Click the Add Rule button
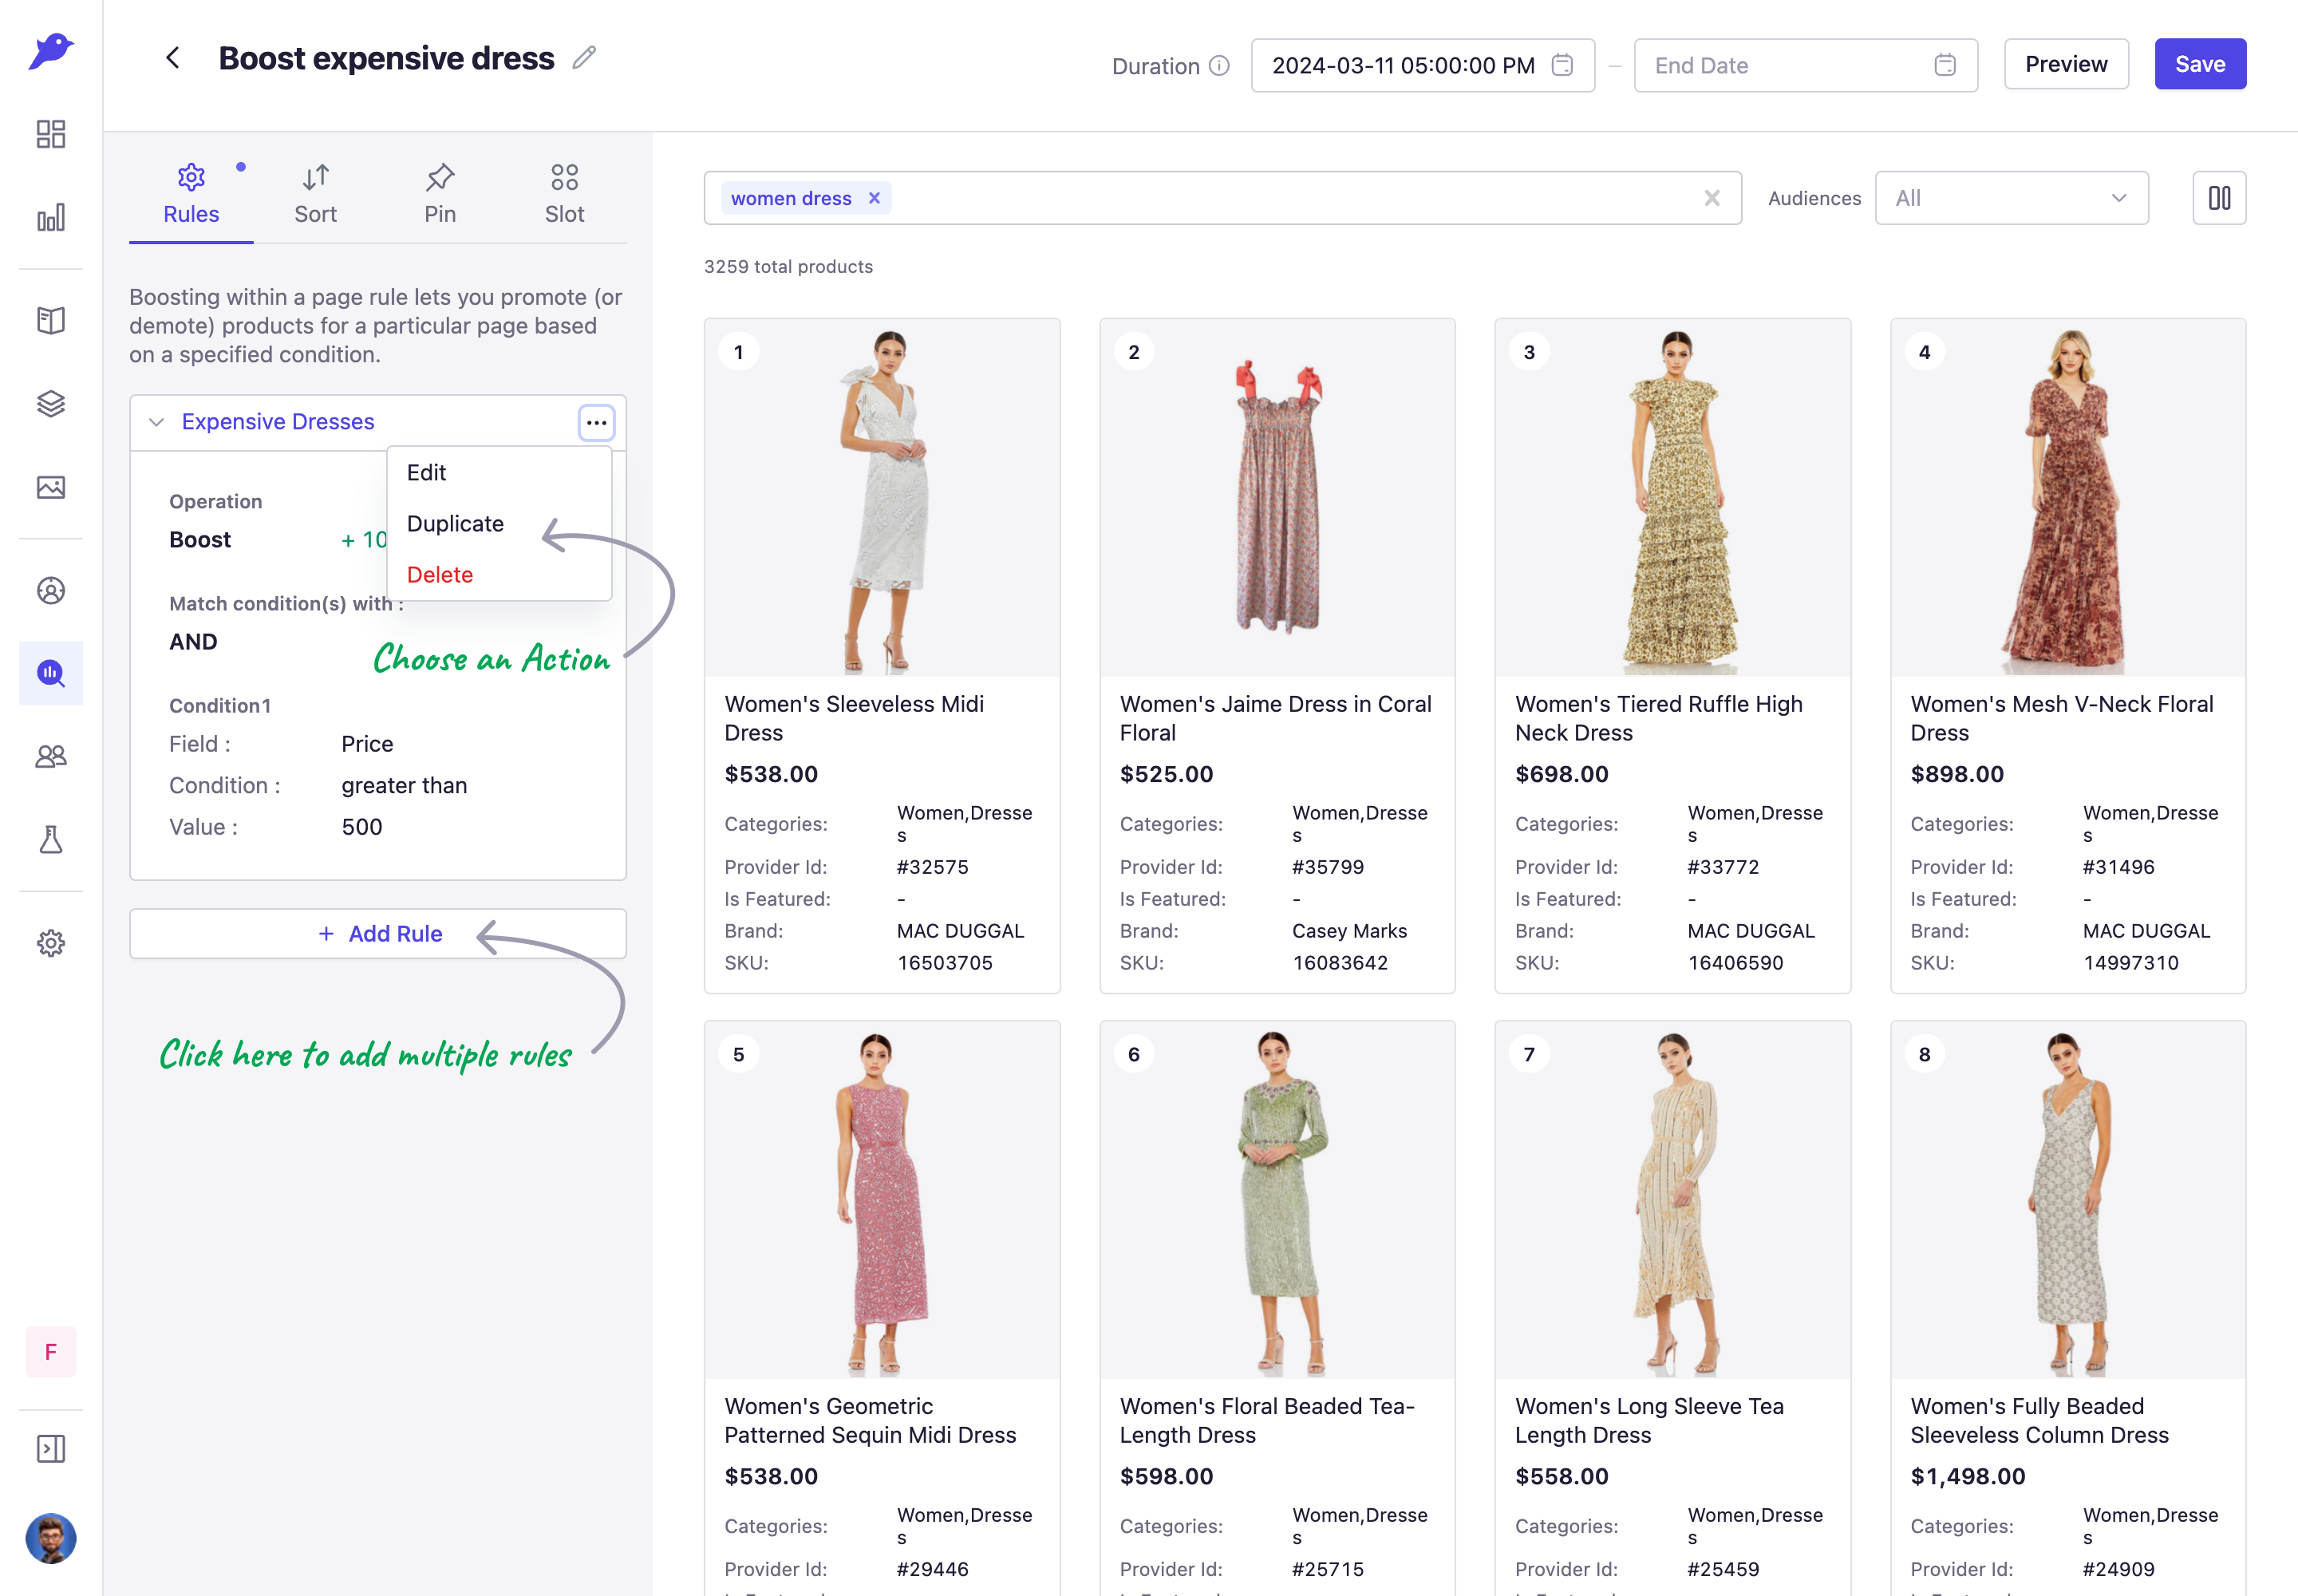 378,934
